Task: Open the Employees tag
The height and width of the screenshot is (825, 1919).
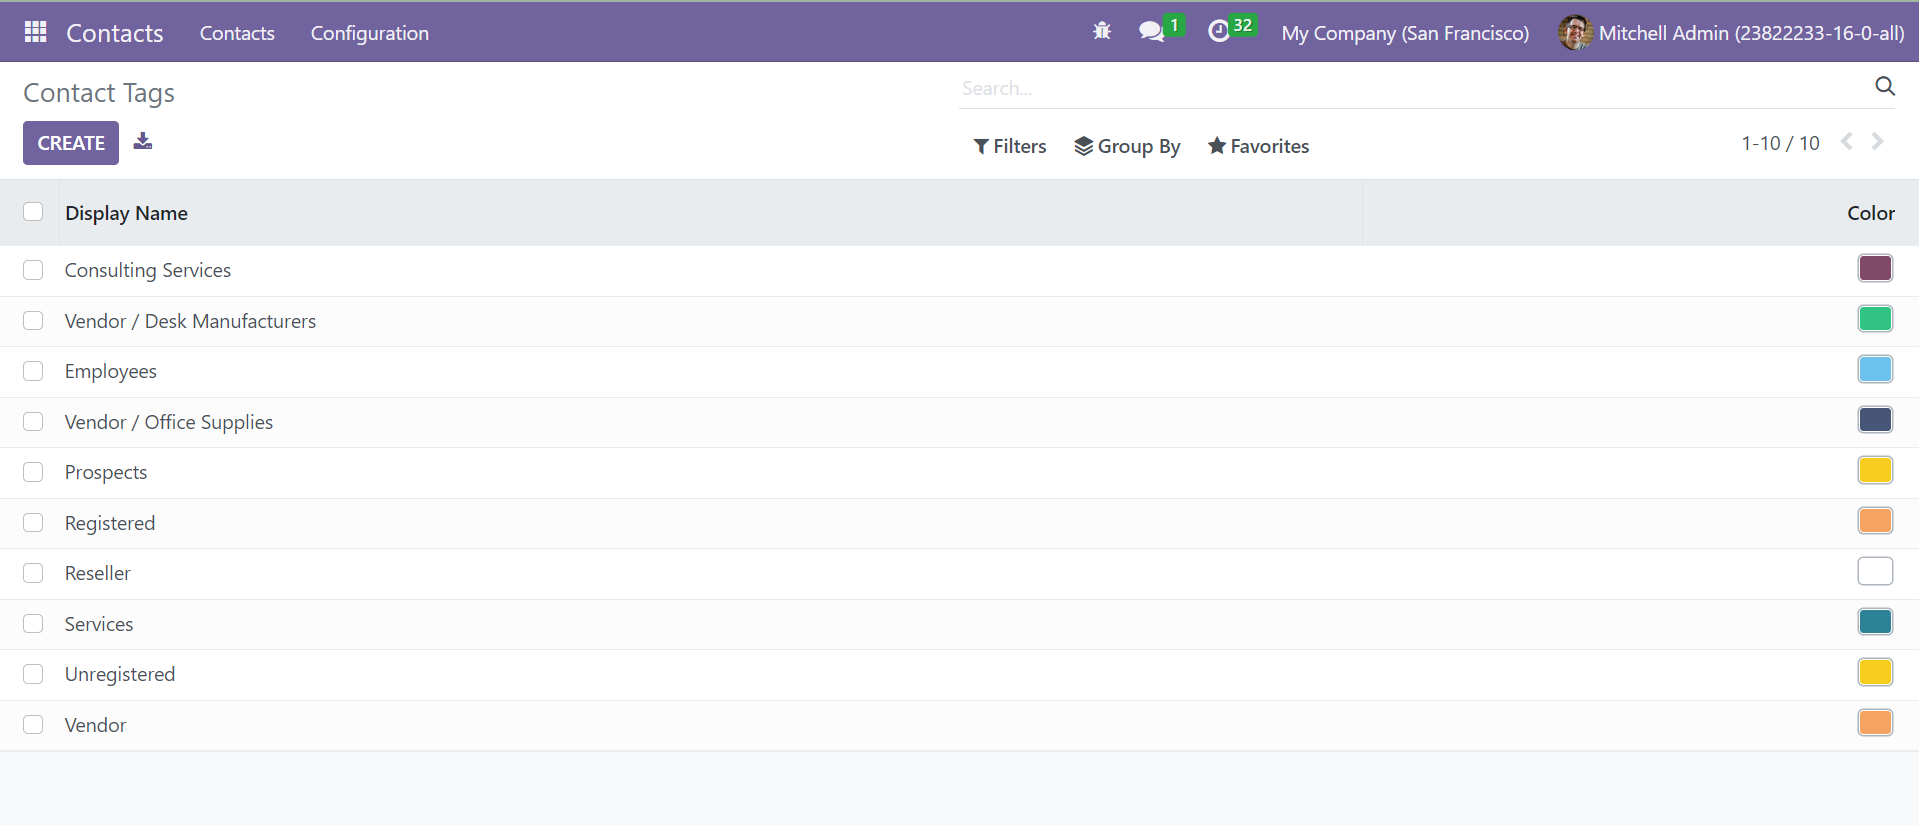Action: [111, 371]
